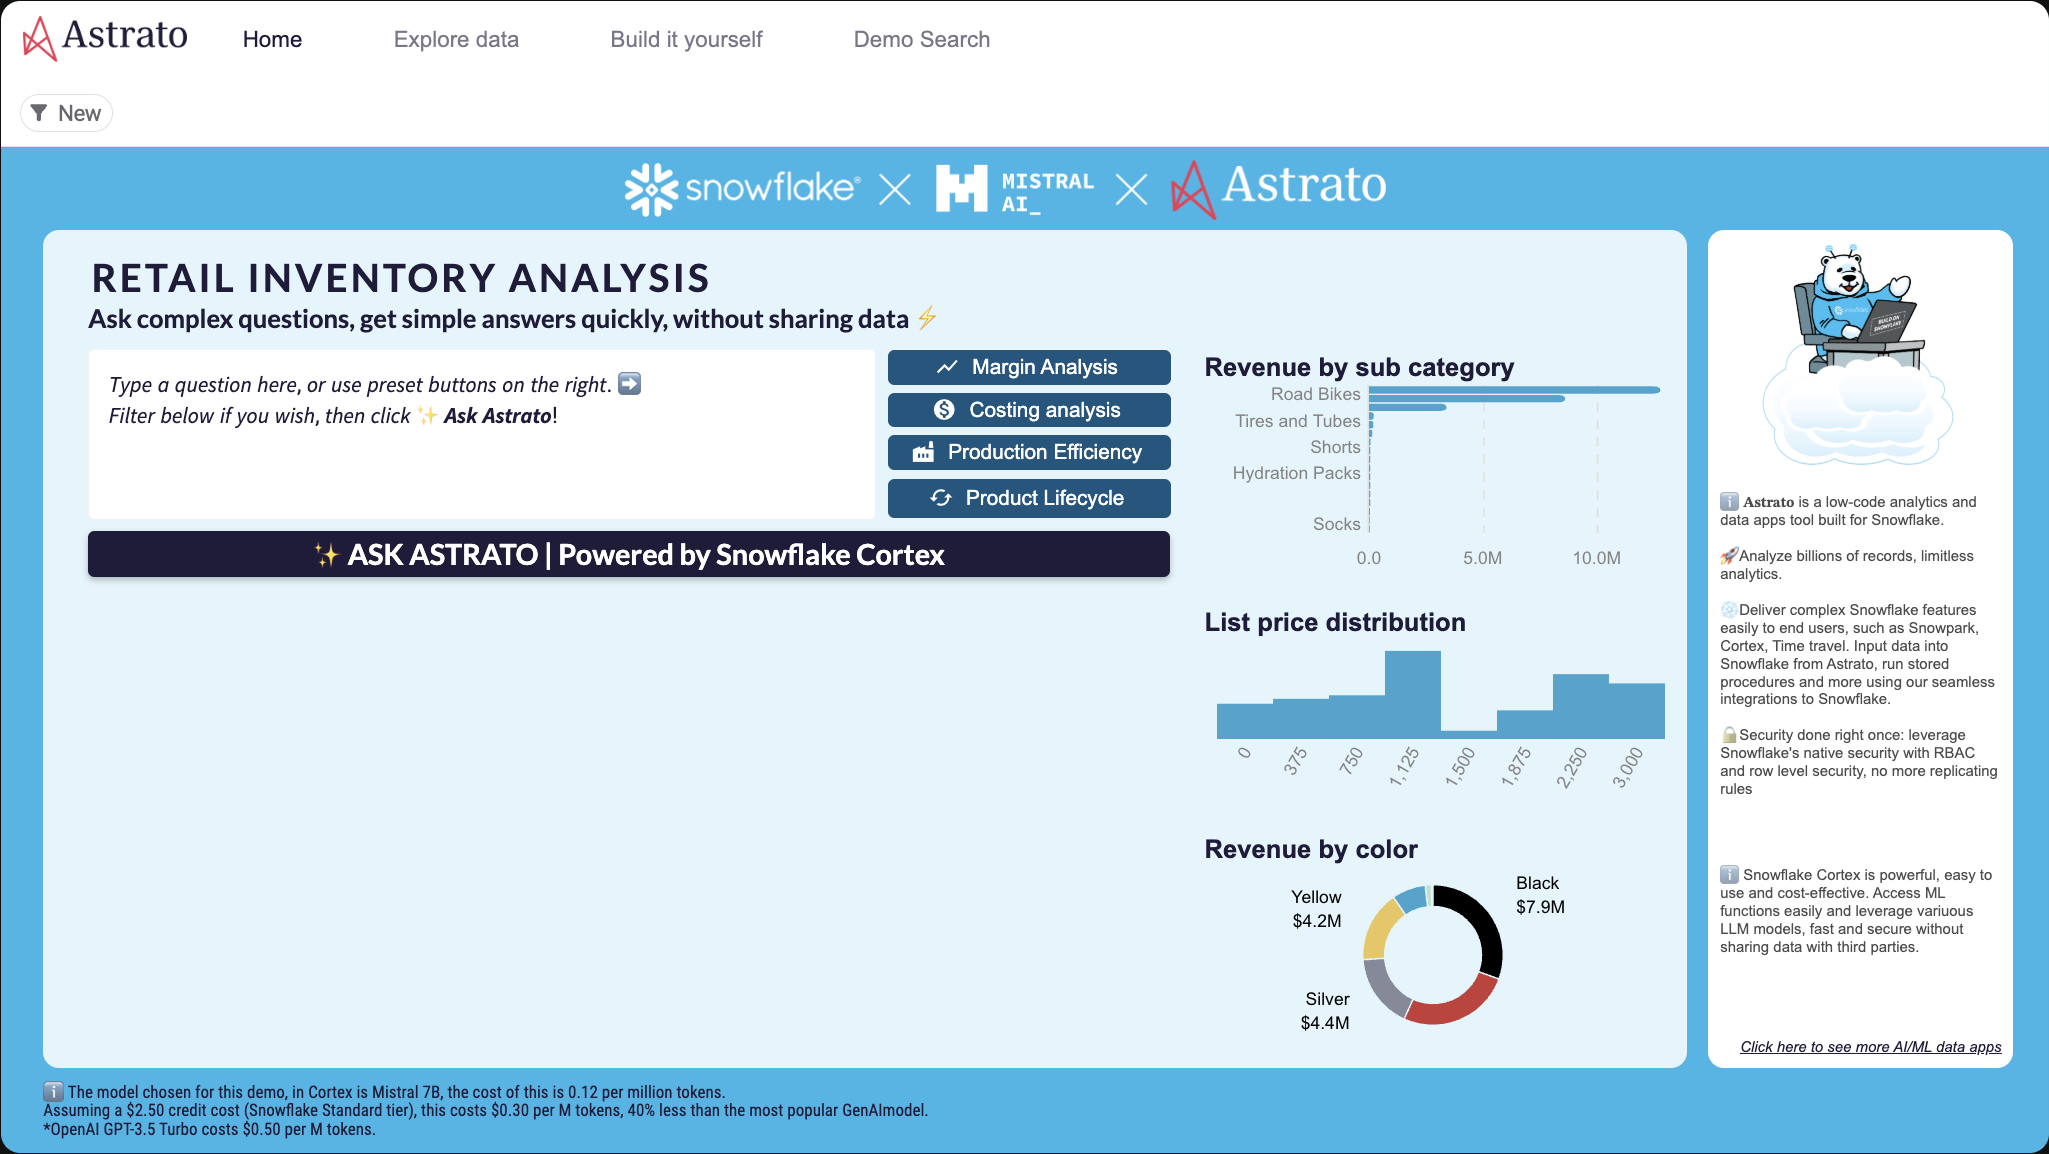Select the Costing analysis preset

tap(1029, 410)
